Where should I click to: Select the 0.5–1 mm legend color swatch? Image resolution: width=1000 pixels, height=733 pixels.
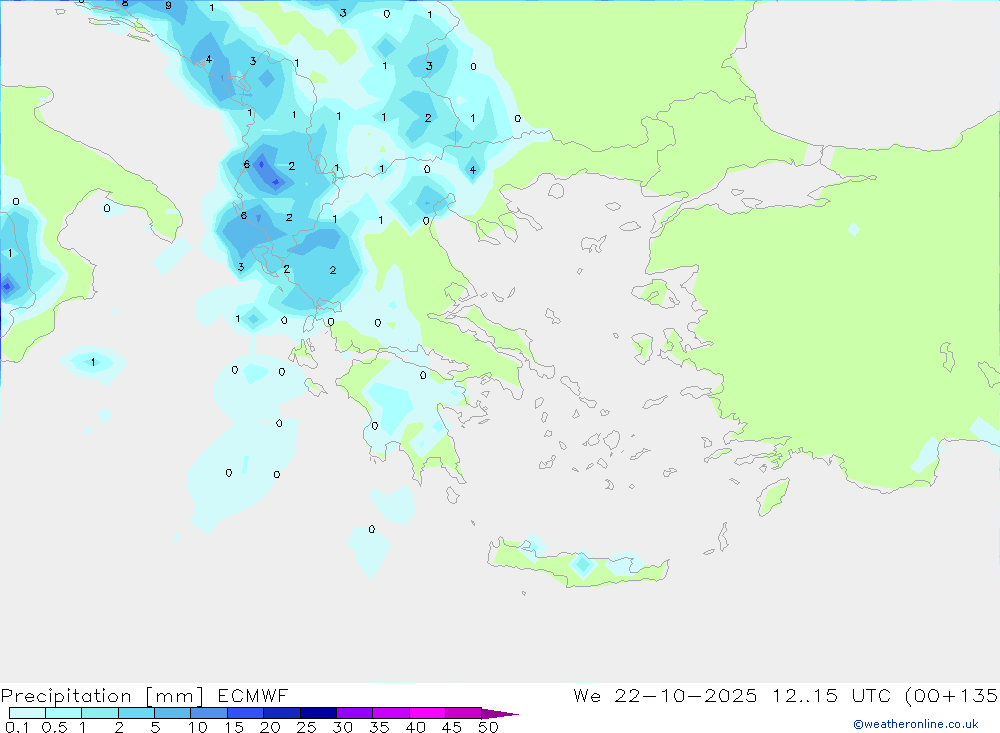pyautogui.click(x=64, y=713)
